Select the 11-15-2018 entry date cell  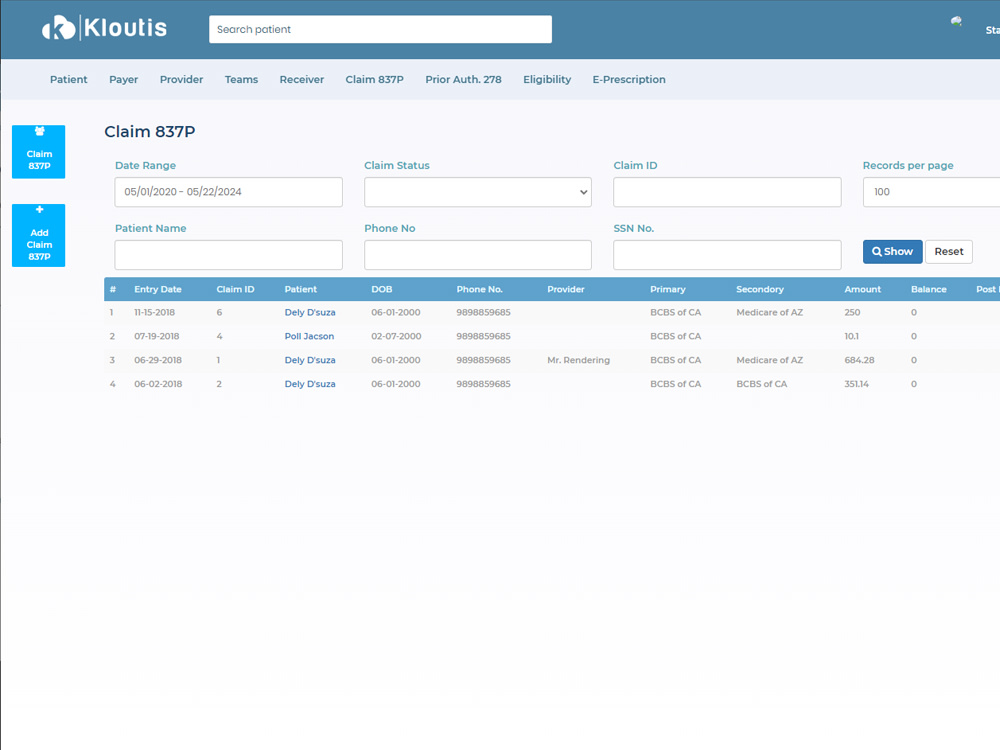[154, 312]
